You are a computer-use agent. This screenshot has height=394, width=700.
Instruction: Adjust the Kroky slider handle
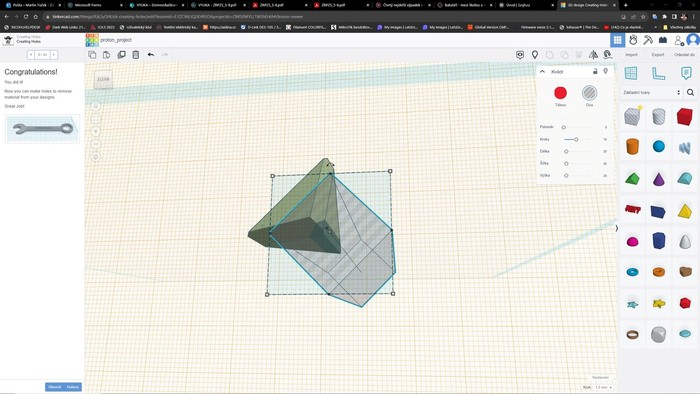coord(576,139)
